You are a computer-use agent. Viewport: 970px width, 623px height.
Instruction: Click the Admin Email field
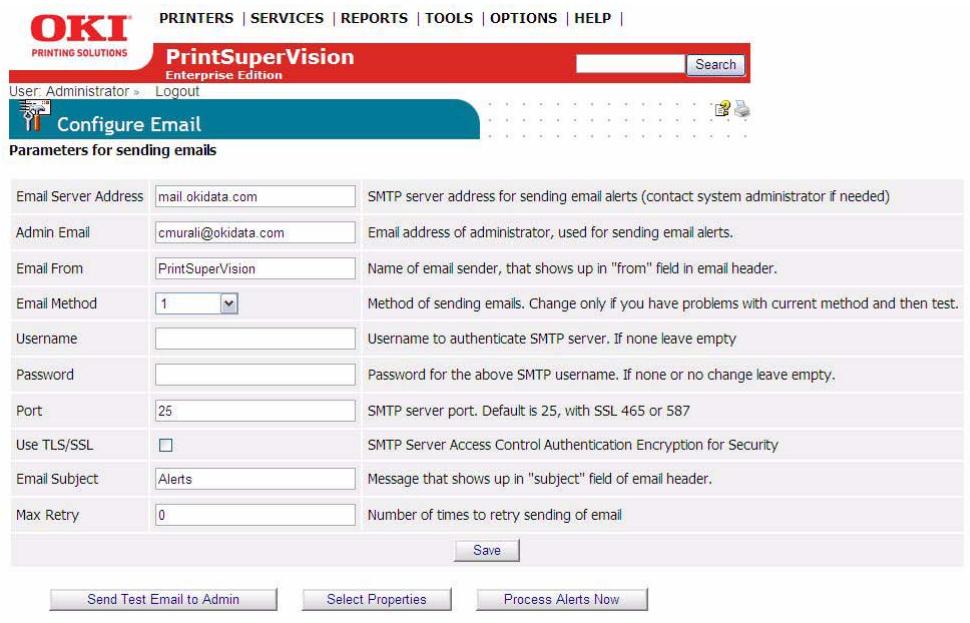point(255,233)
